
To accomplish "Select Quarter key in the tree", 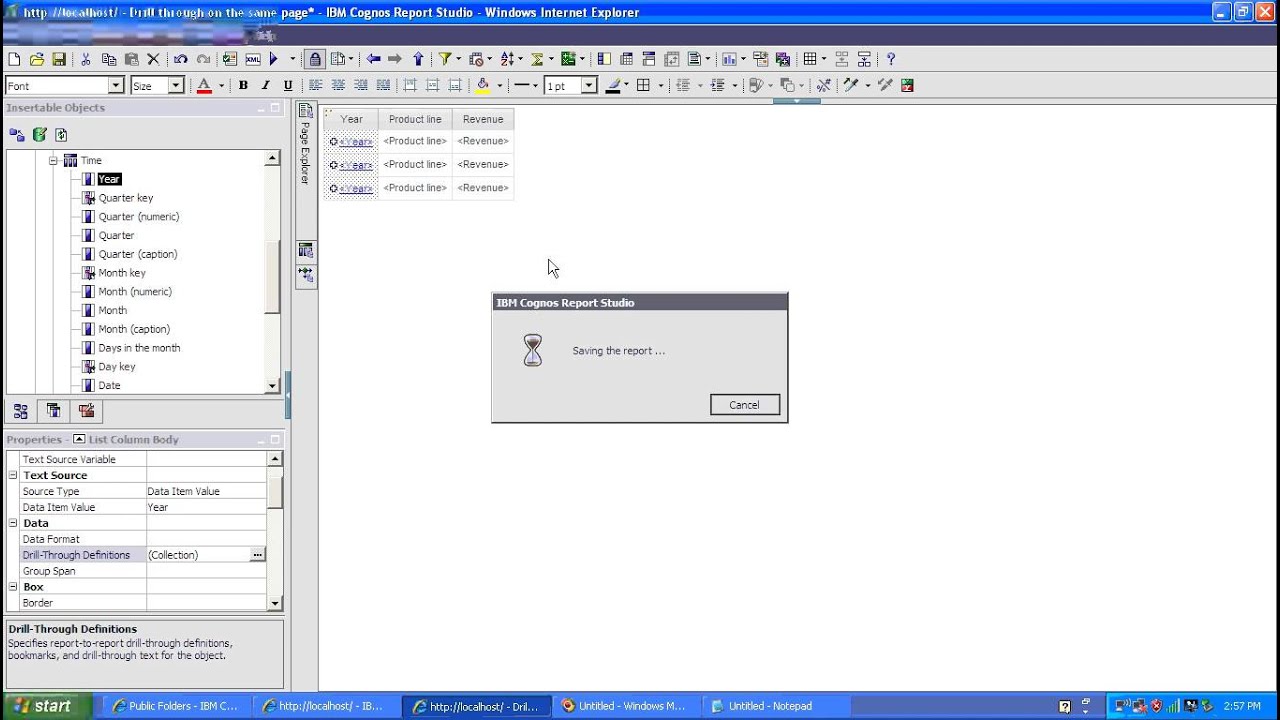I will (126, 198).
